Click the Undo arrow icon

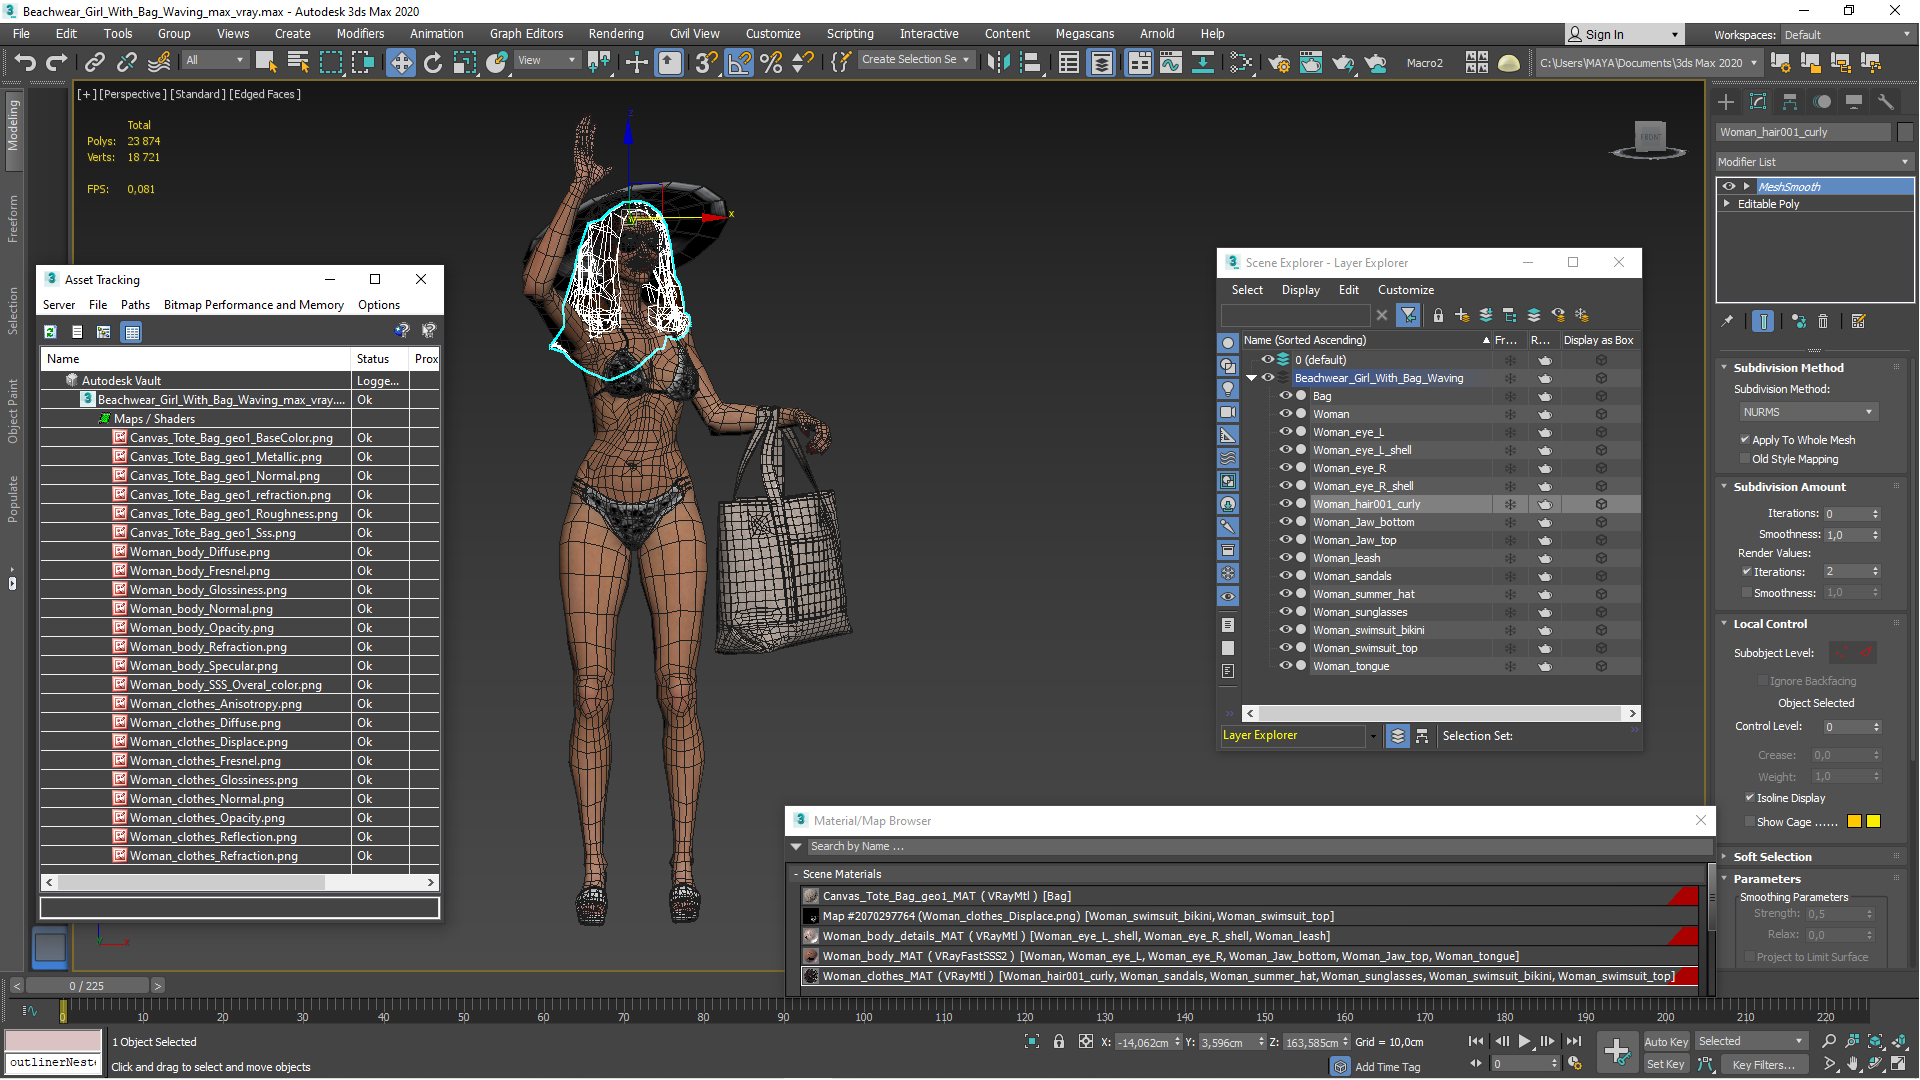click(25, 63)
